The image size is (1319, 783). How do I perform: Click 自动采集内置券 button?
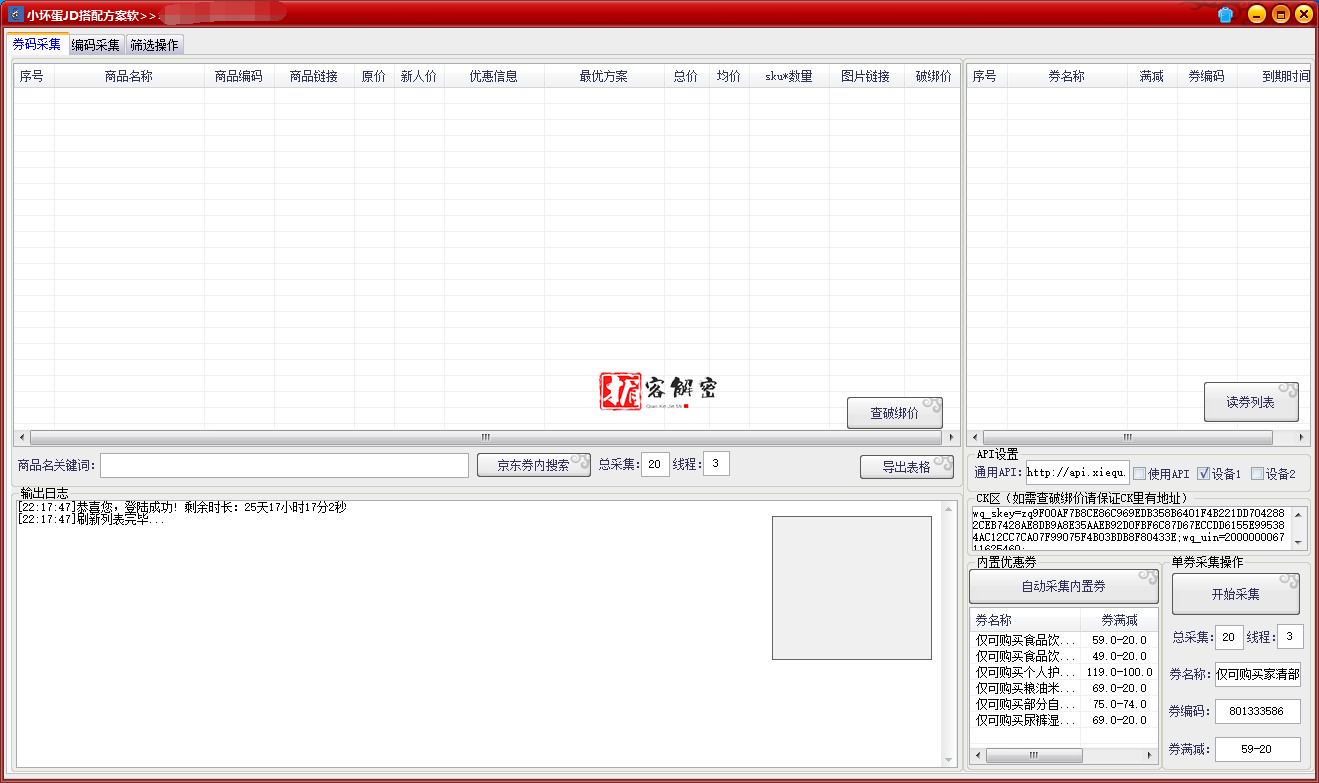tap(1063, 586)
